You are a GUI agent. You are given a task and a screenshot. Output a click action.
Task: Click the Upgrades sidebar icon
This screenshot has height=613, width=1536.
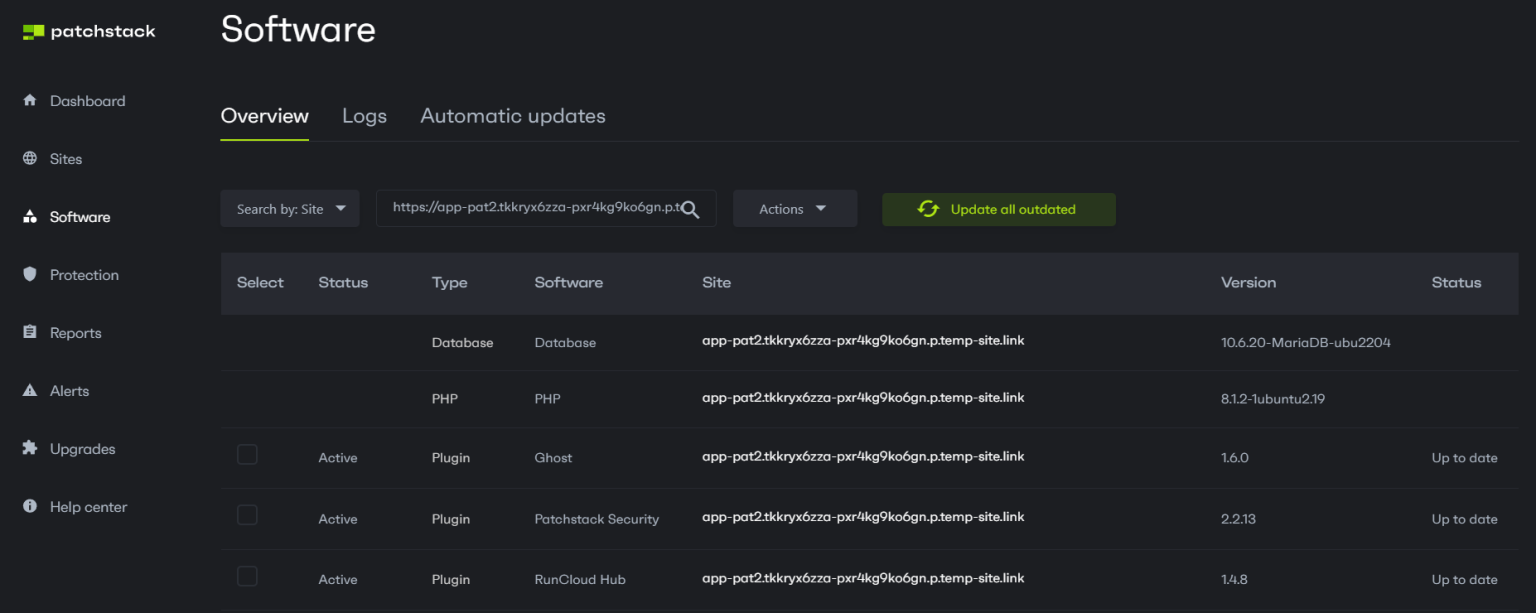tap(30, 448)
